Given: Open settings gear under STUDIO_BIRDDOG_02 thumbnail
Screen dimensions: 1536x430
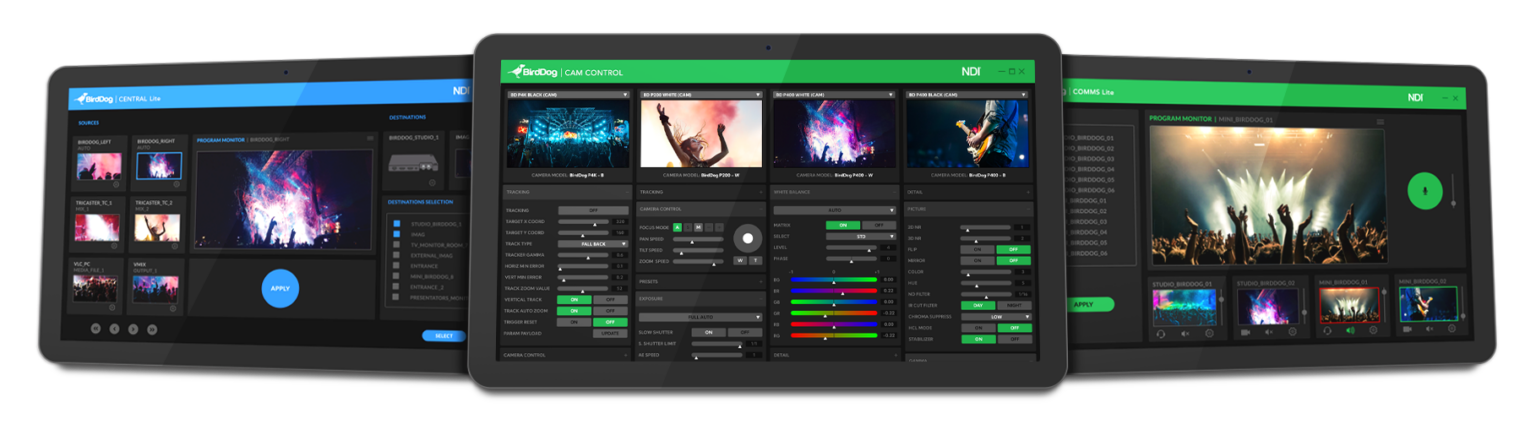Looking at the screenshot, I should 1292,331.
